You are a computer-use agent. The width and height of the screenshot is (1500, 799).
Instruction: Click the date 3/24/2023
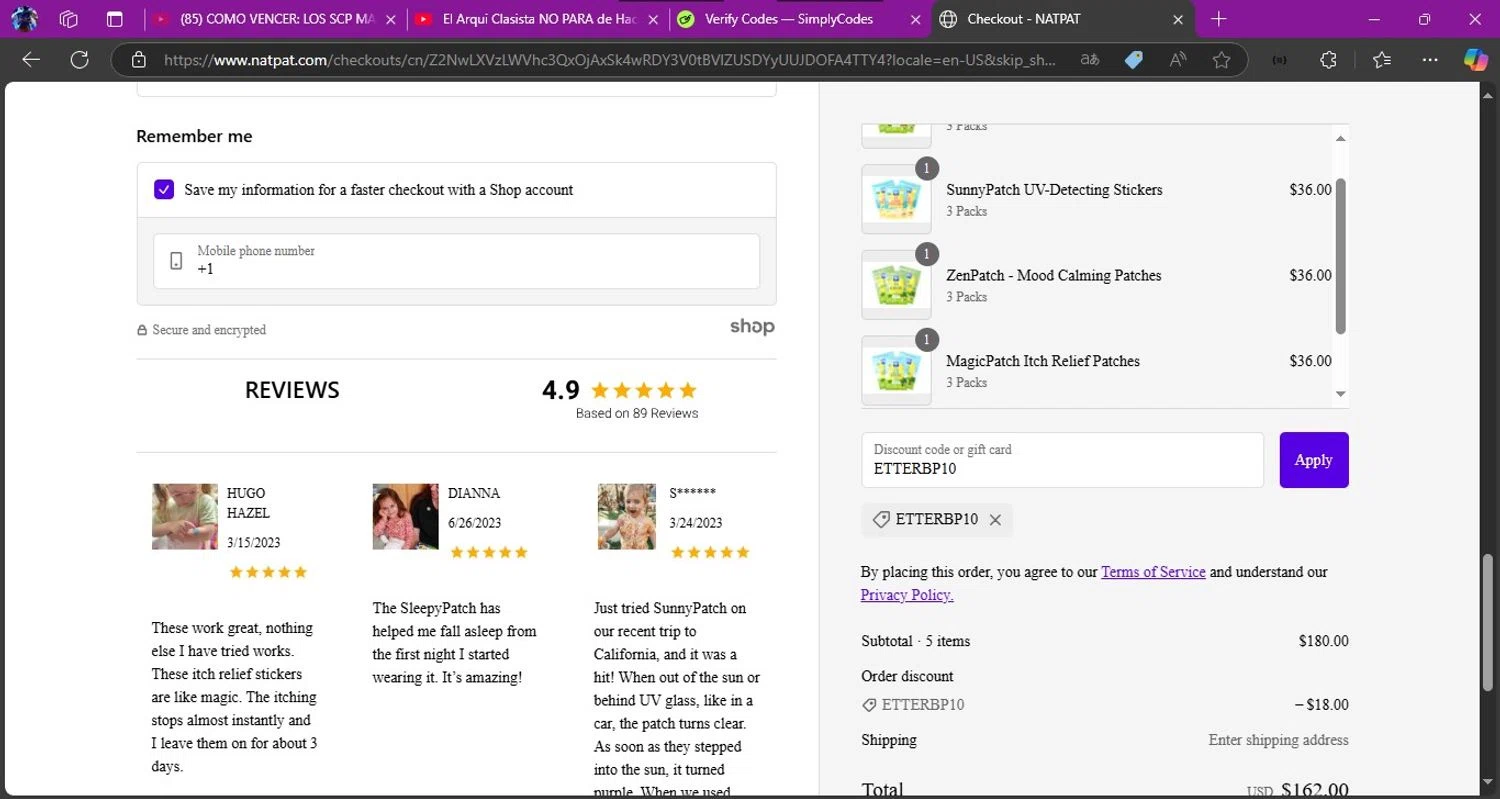(x=696, y=523)
